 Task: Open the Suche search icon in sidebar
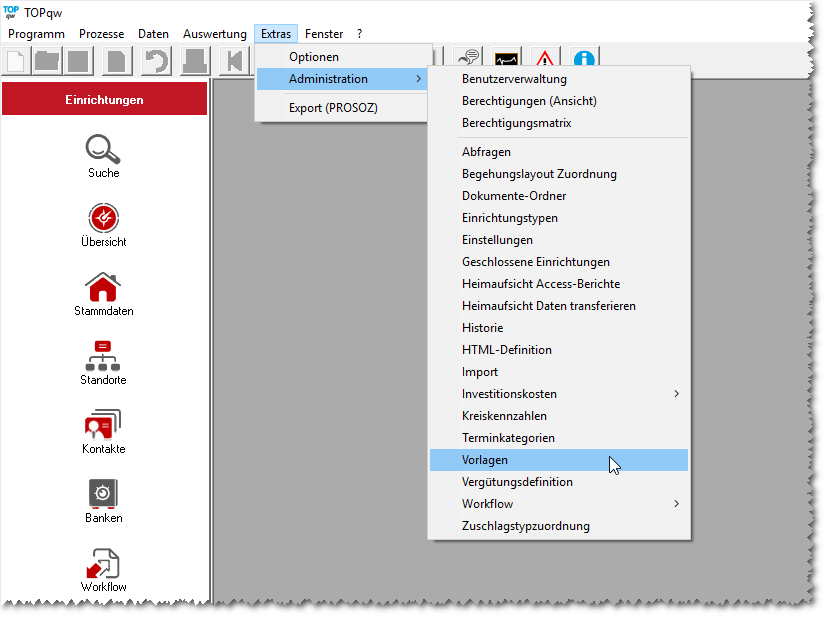pos(103,150)
